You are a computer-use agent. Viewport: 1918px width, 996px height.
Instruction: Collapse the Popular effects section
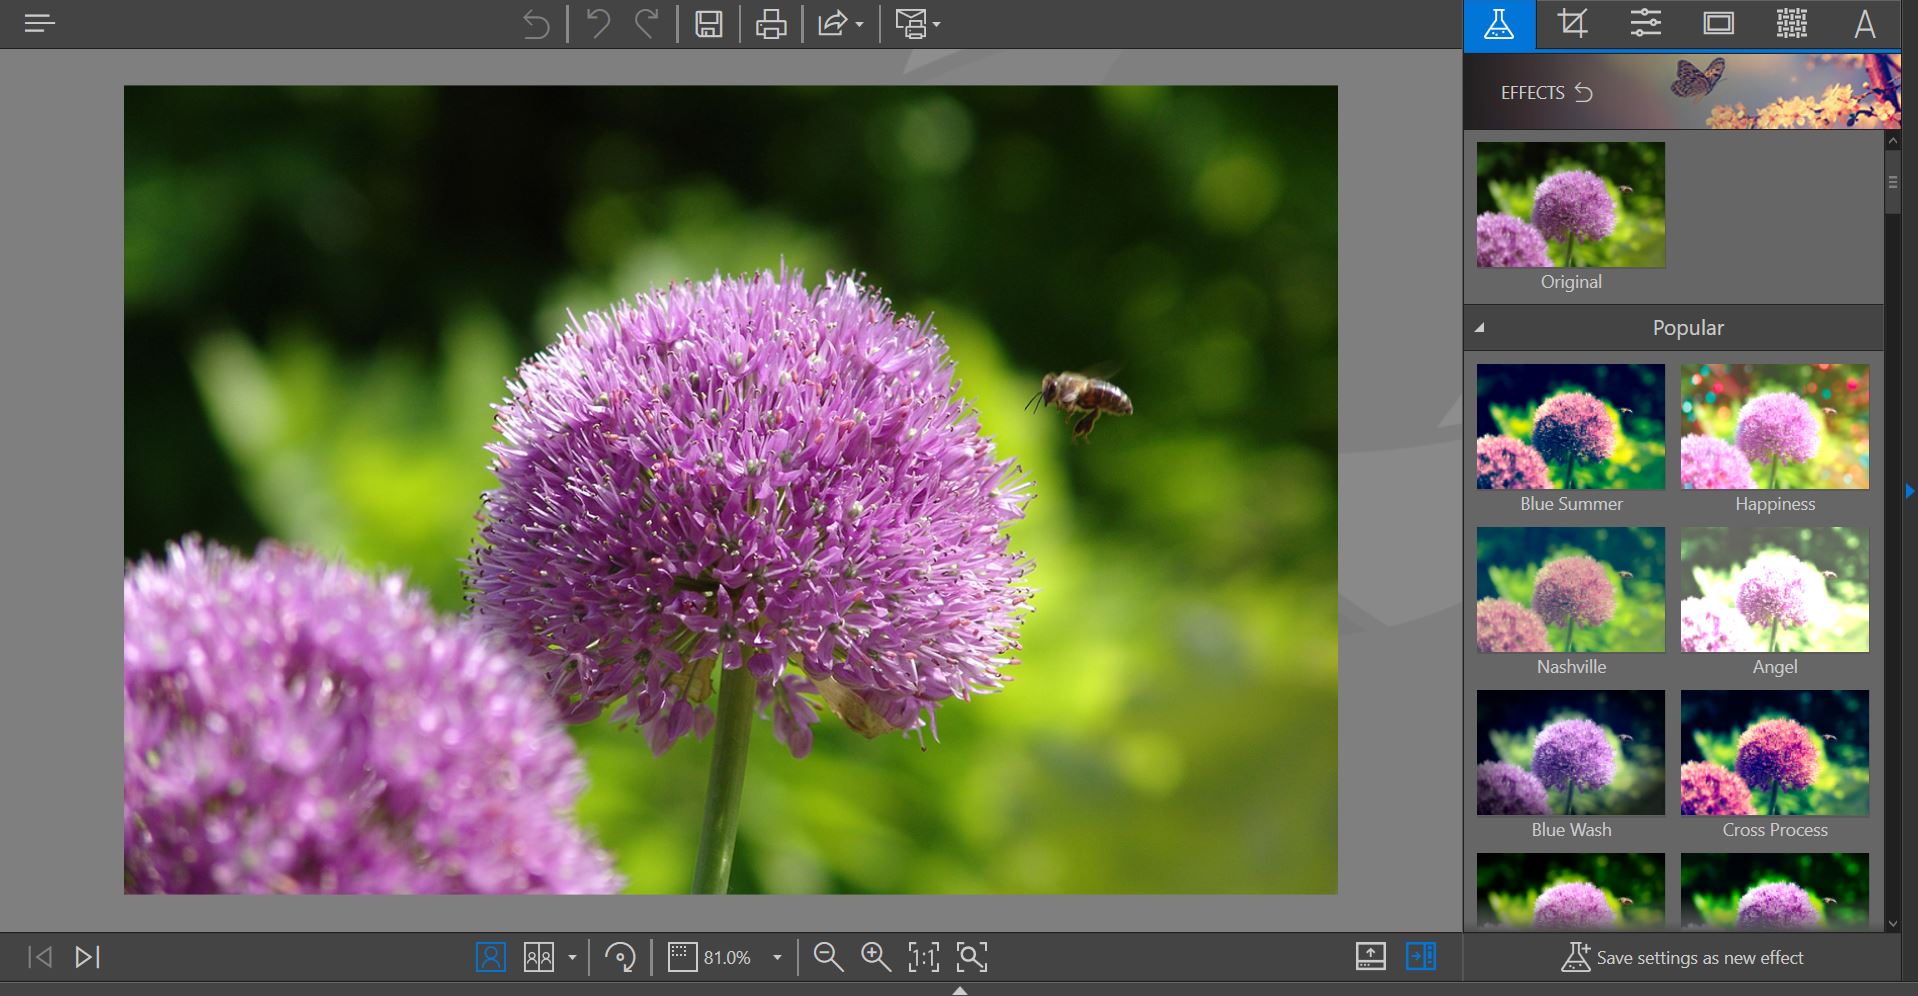click(x=1479, y=327)
